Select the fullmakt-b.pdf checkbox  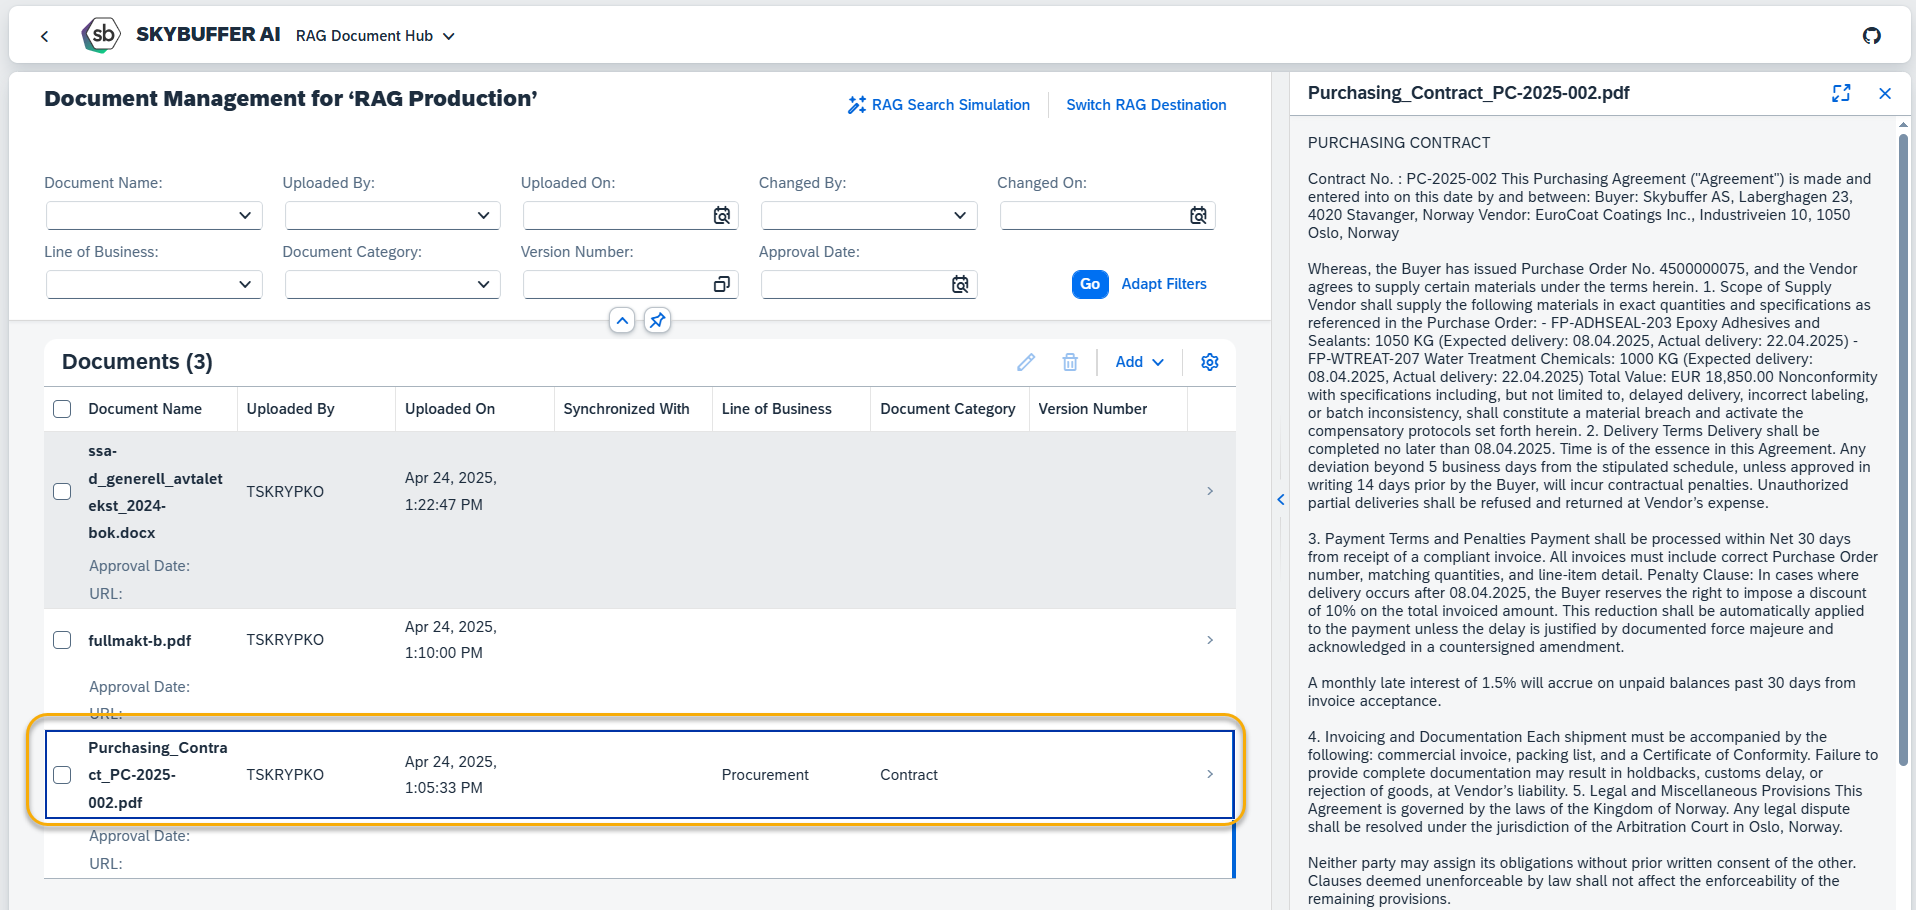click(x=62, y=640)
